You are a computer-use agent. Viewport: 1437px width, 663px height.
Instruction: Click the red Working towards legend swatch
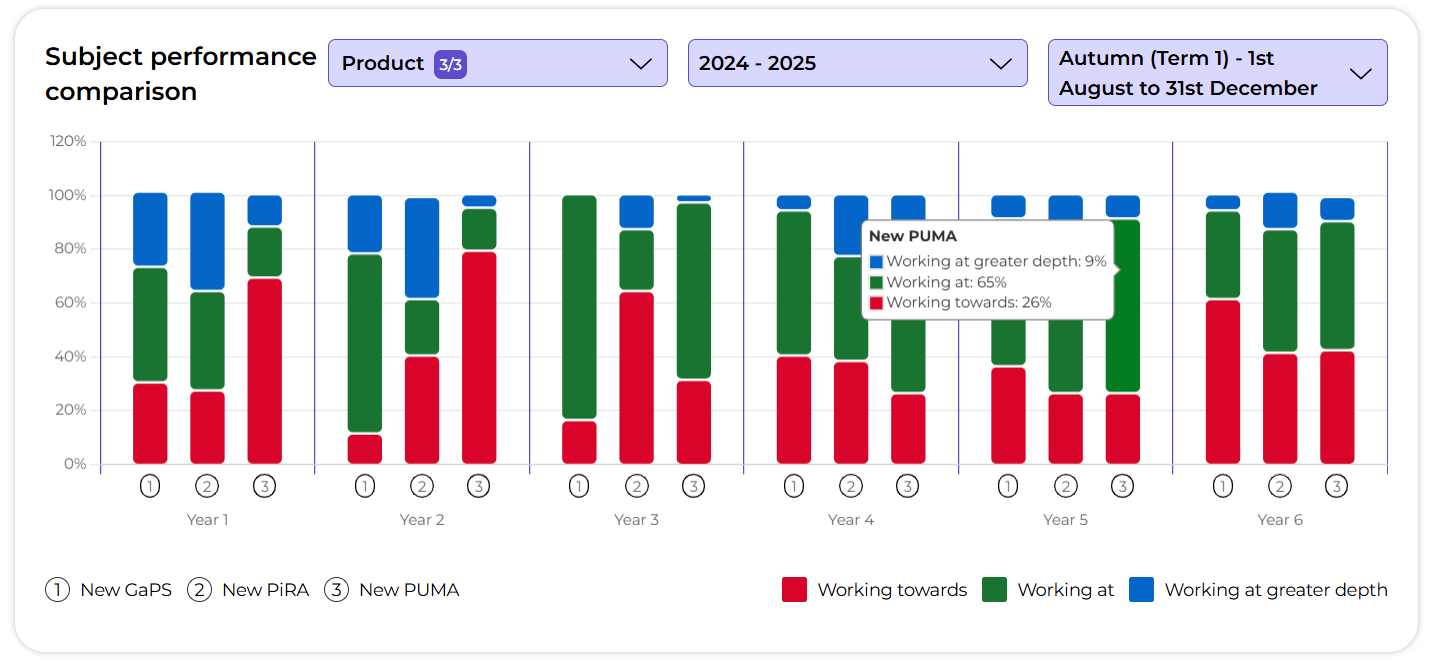(x=795, y=590)
